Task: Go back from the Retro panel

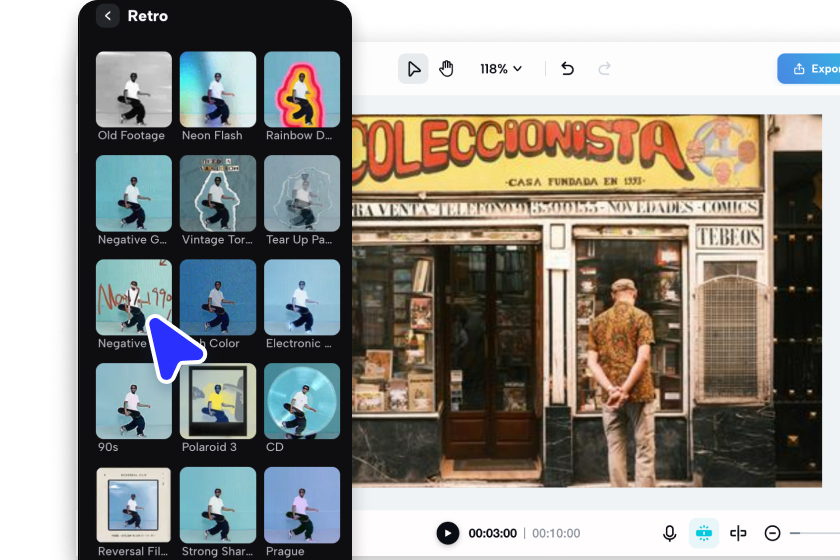Action: 108,16
